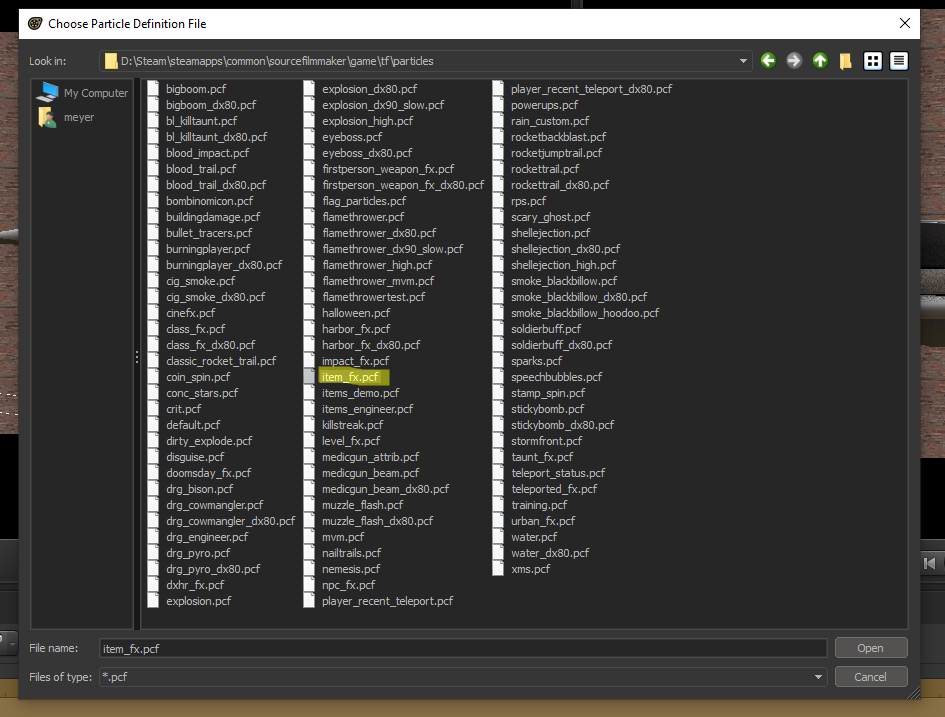The height and width of the screenshot is (717, 945).
Task: Select class_fx.pcf file
Action: pyautogui.click(x=195, y=329)
